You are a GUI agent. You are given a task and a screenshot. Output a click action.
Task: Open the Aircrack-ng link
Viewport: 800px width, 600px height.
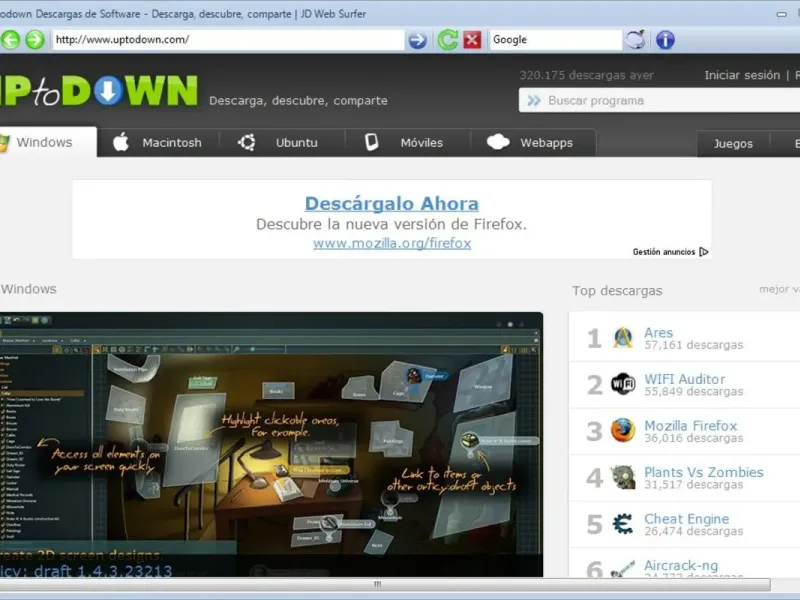tap(681, 565)
